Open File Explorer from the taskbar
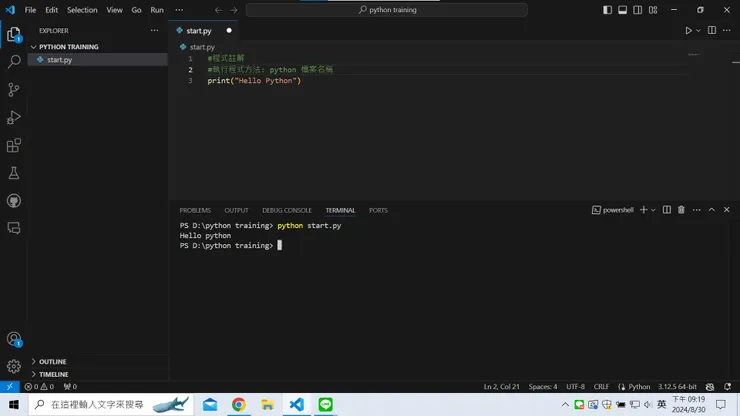Image resolution: width=740 pixels, height=416 pixels. [x=268, y=405]
